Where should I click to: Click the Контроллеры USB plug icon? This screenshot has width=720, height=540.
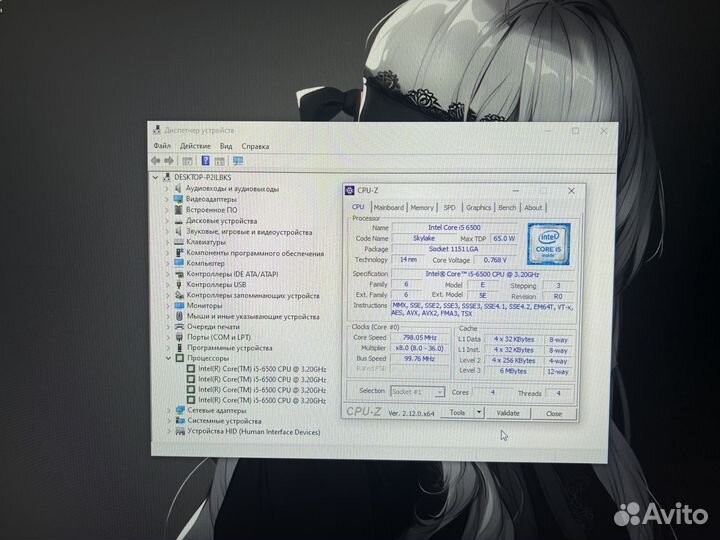[179, 285]
